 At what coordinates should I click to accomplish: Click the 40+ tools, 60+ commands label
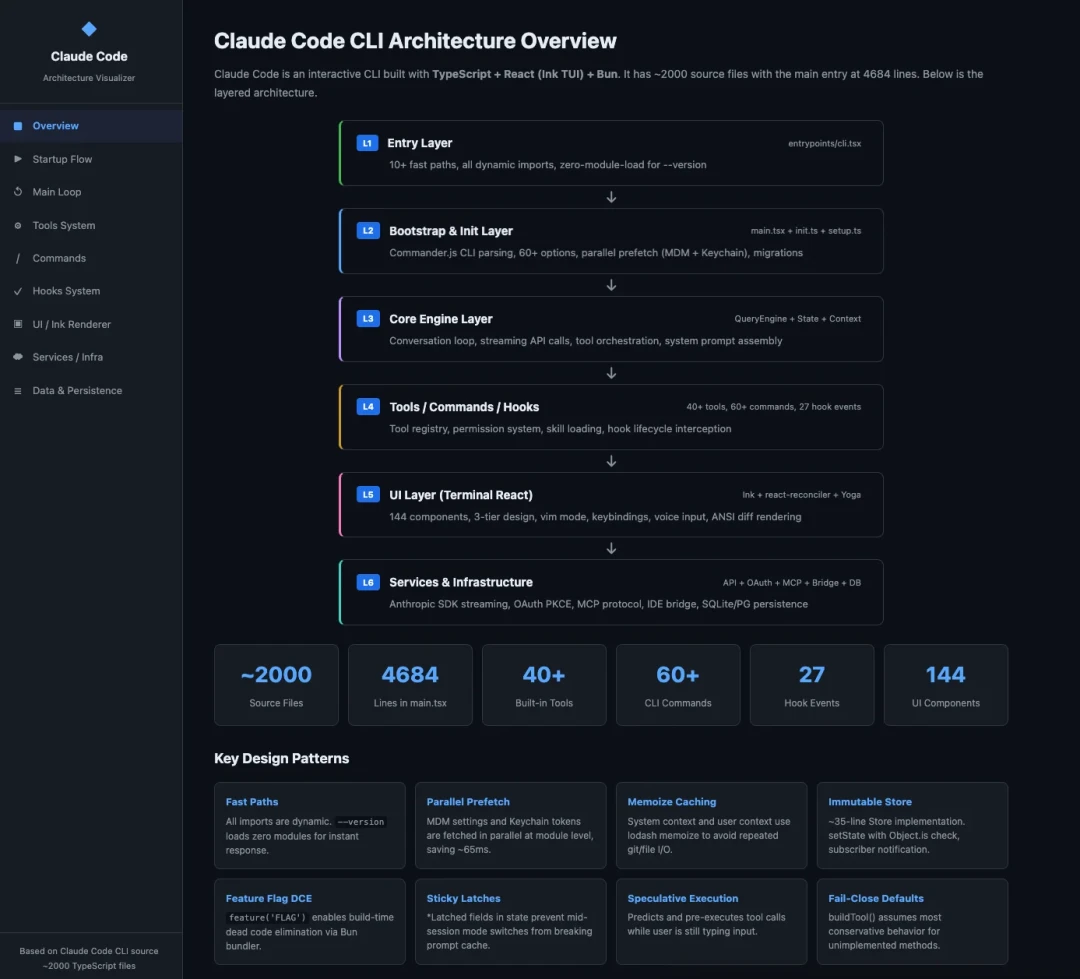coord(773,407)
